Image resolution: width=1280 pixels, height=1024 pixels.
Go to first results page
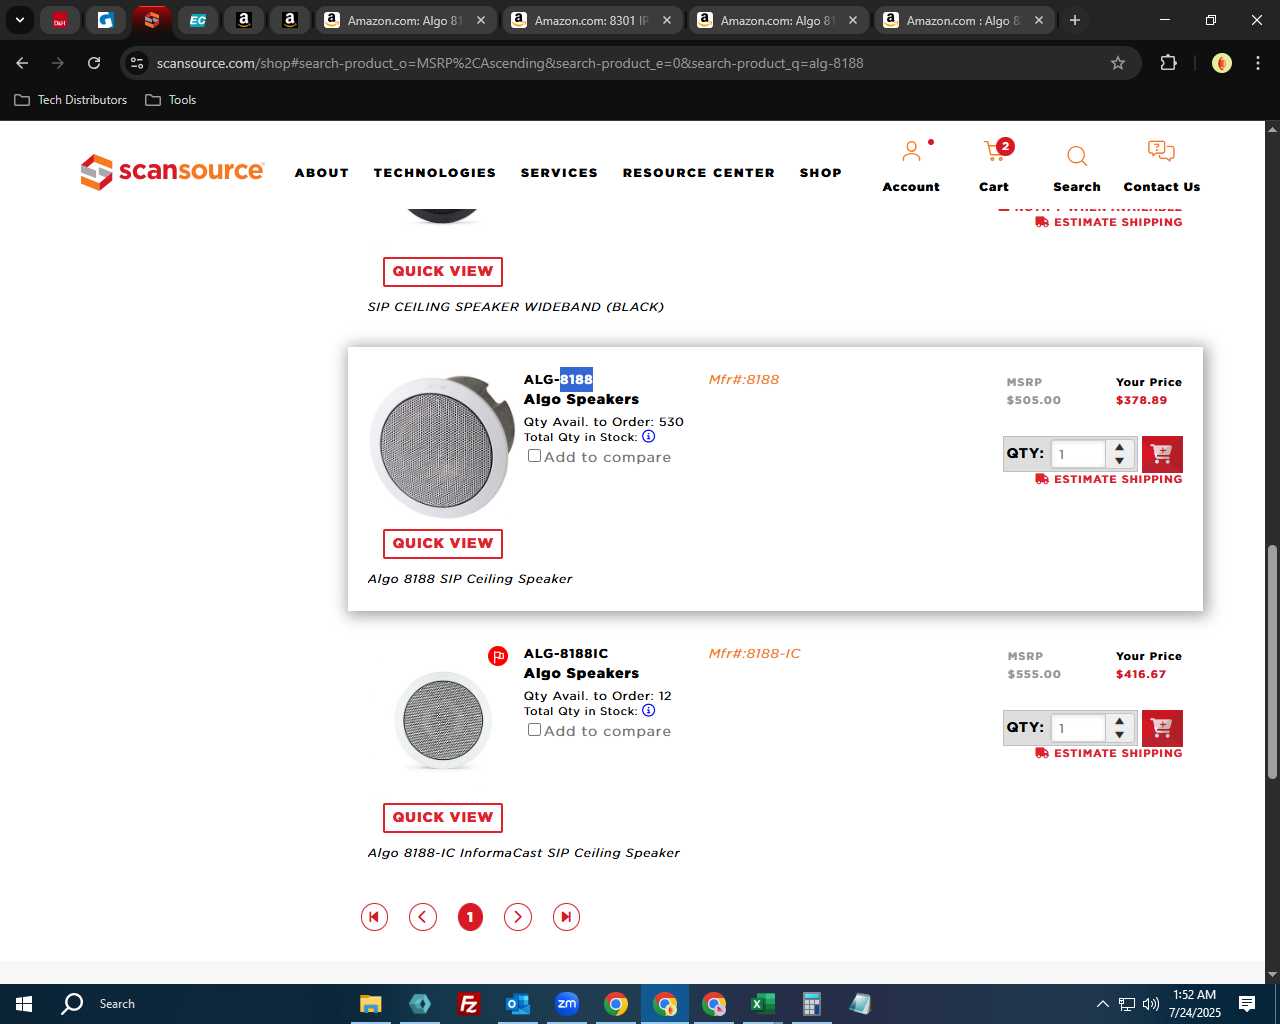pyautogui.click(x=374, y=917)
